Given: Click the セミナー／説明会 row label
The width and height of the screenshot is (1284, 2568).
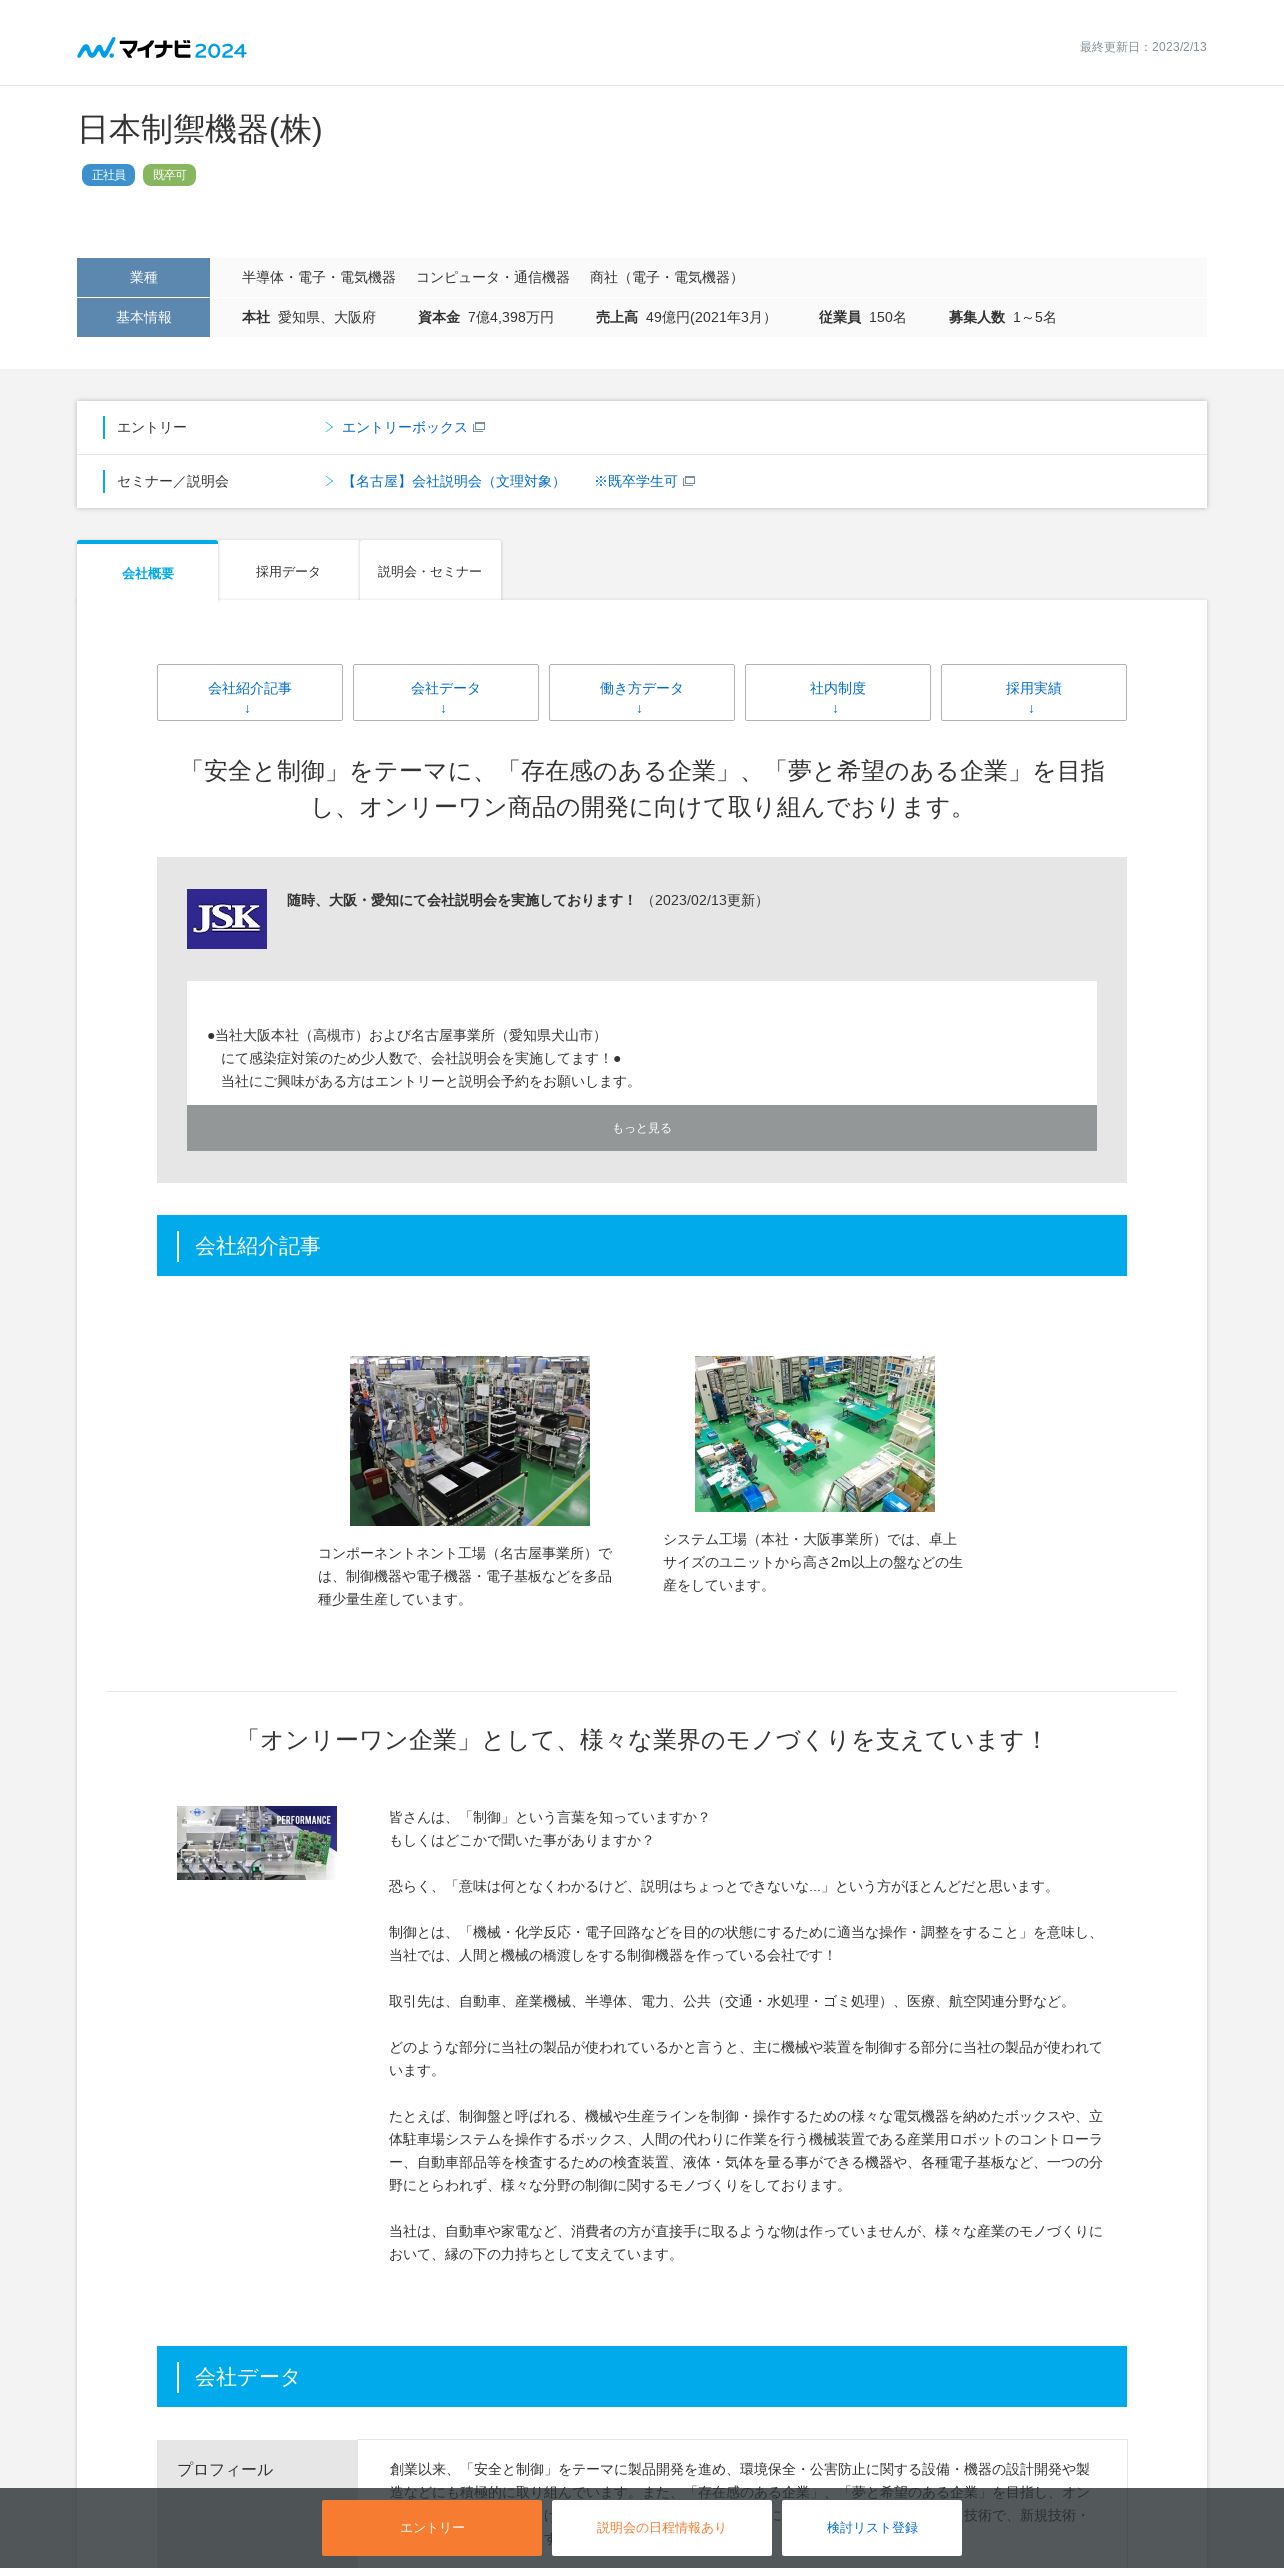Looking at the screenshot, I should pyautogui.click(x=173, y=481).
